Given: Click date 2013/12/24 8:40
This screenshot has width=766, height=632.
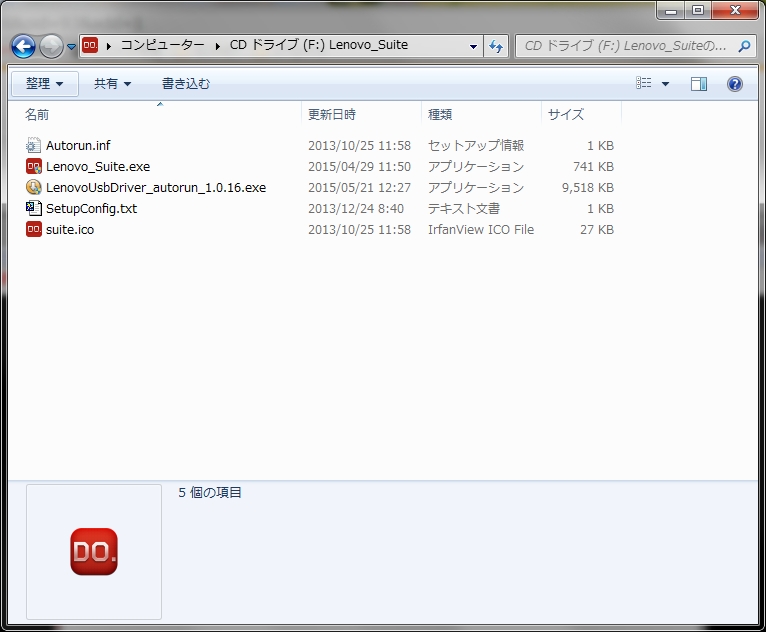Looking at the screenshot, I should click(356, 209).
